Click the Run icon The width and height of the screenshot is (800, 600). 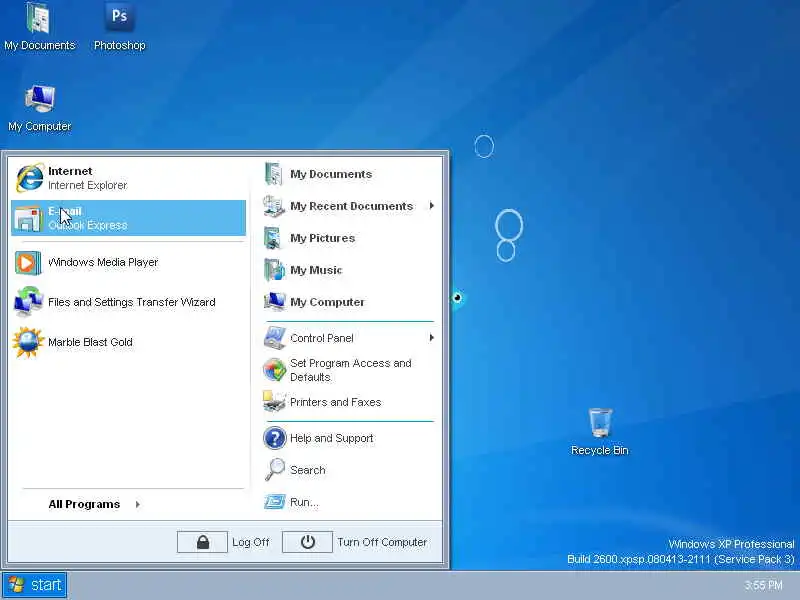[274, 502]
